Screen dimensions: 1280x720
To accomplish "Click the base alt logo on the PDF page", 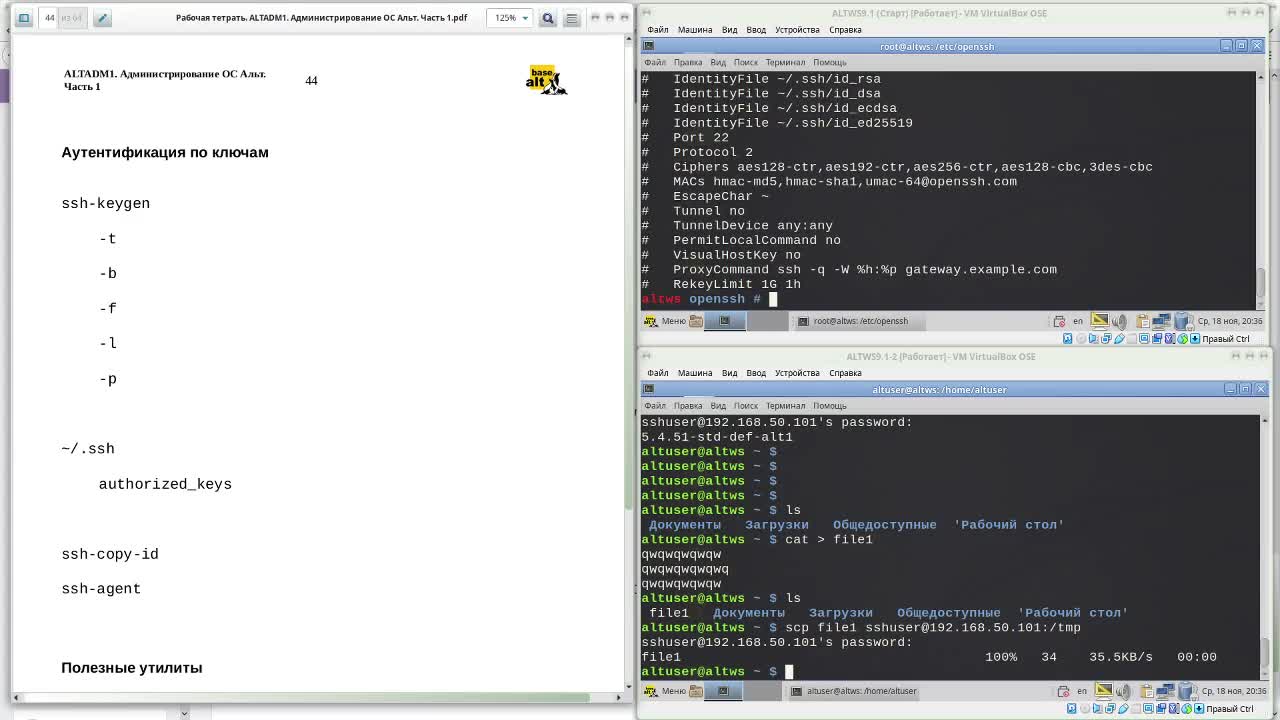I will pyautogui.click(x=546, y=80).
